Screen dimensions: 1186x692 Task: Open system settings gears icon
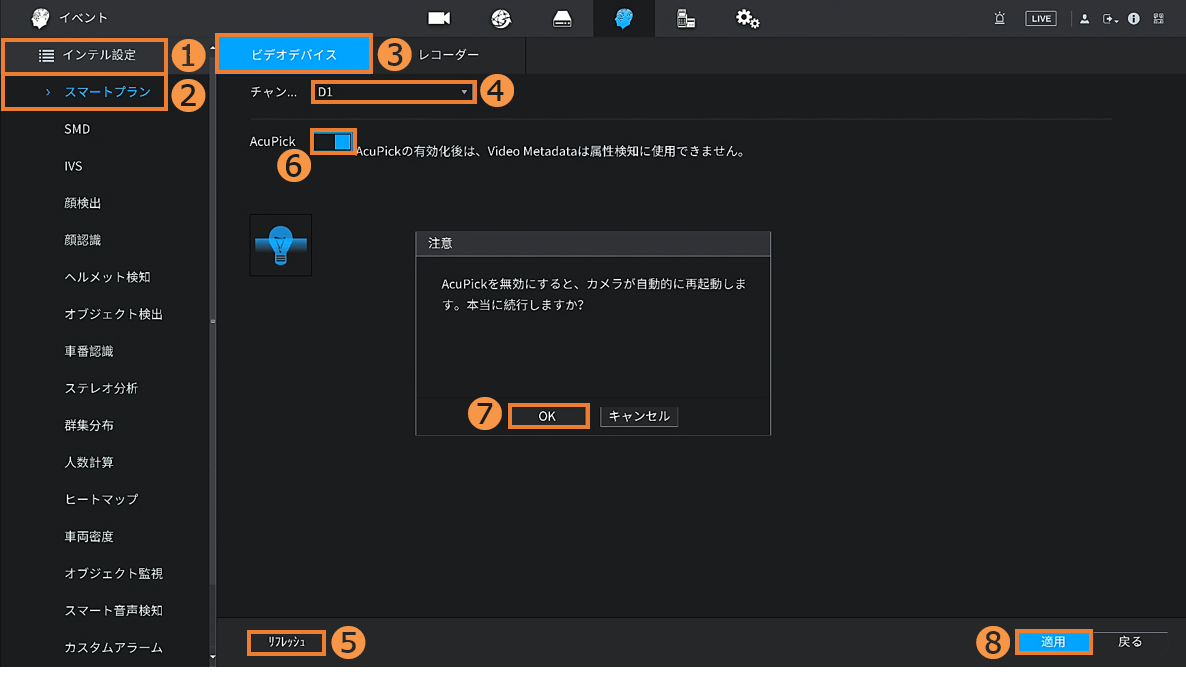(747, 18)
